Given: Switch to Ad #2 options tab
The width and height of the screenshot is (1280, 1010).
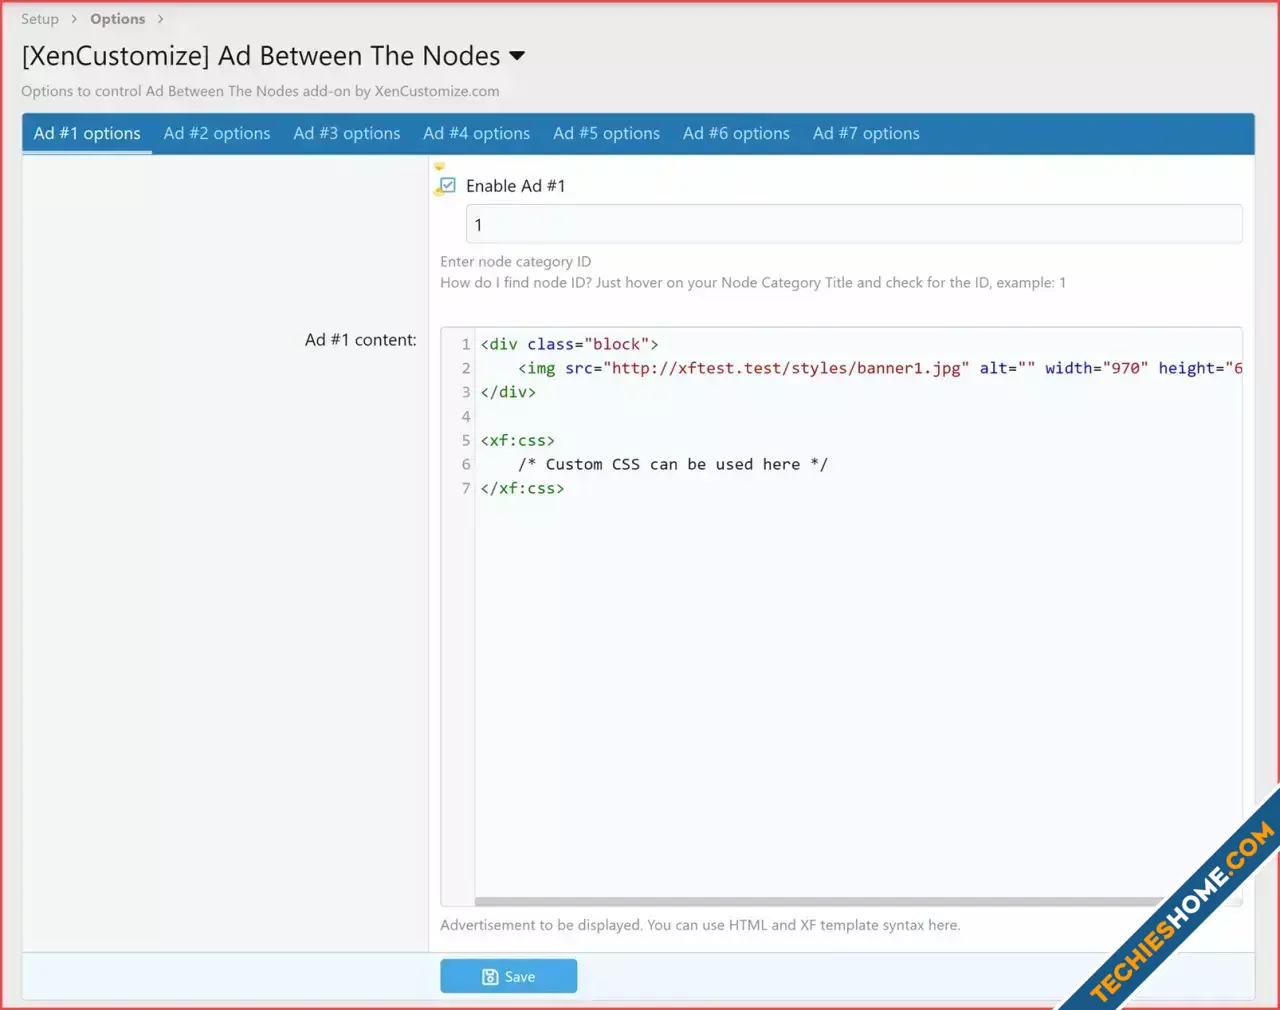Looking at the screenshot, I should (x=217, y=133).
